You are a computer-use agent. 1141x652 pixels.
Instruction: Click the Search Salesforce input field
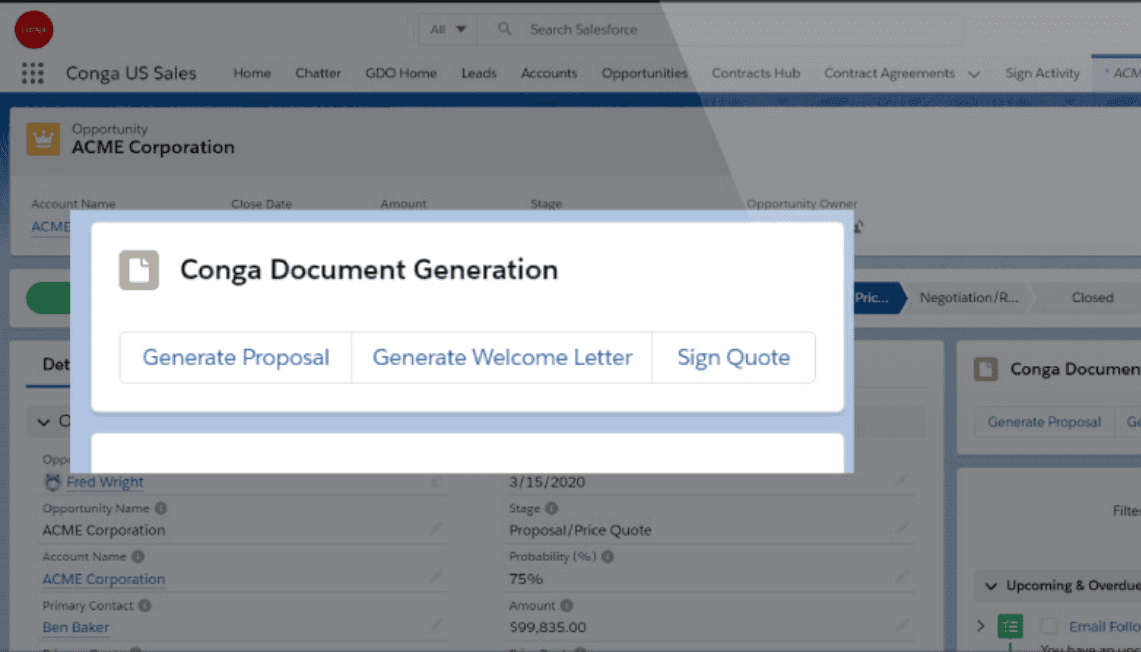[720, 30]
